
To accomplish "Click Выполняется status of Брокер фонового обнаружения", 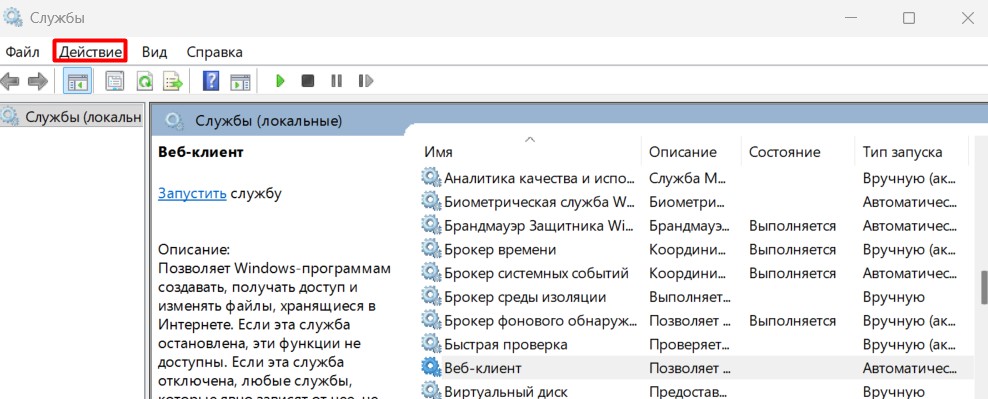I will 792,321.
